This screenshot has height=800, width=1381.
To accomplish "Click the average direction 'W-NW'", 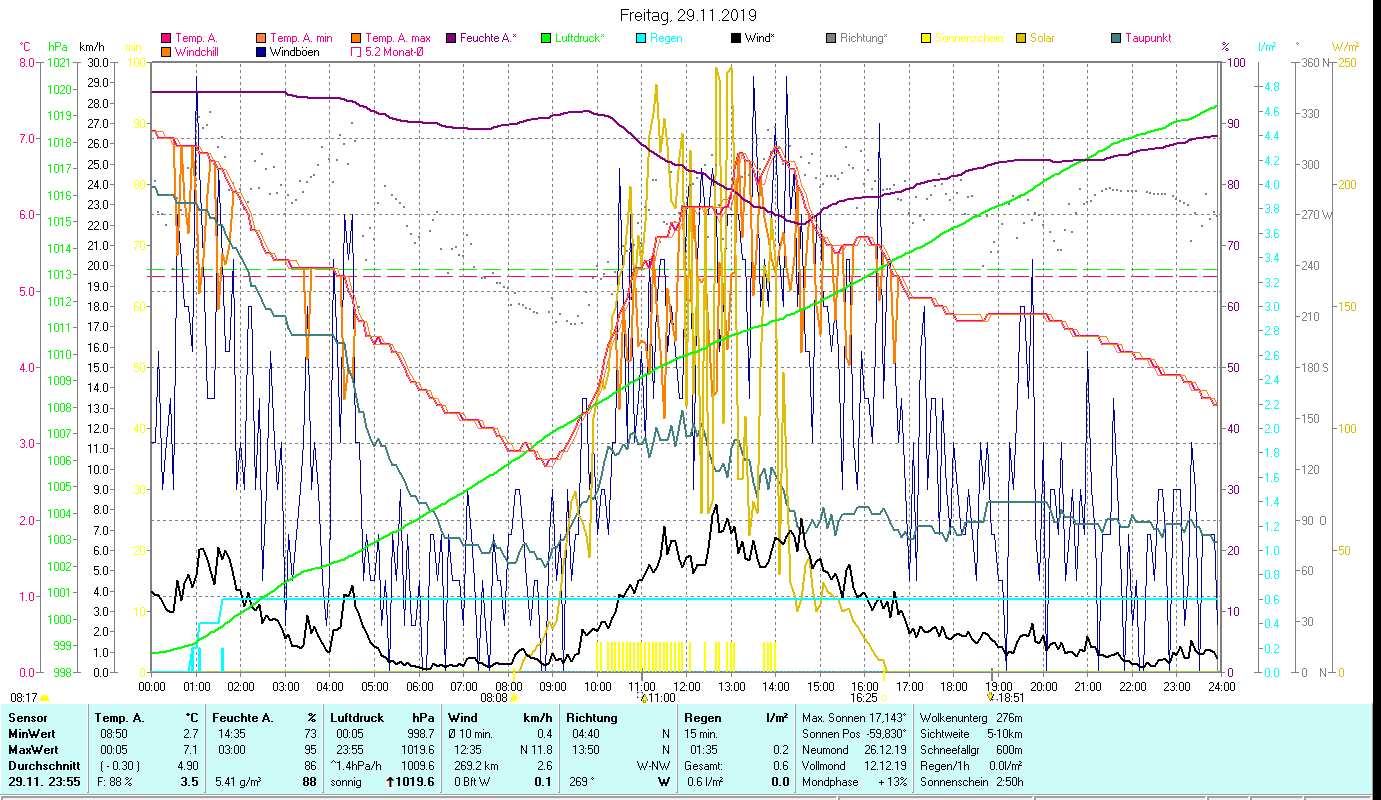I will pyautogui.click(x=653, y=766).
